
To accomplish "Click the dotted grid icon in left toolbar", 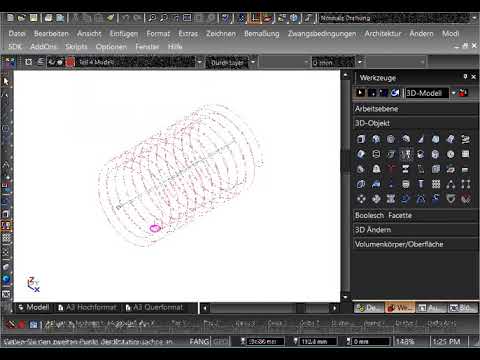I will click(6, 238).
